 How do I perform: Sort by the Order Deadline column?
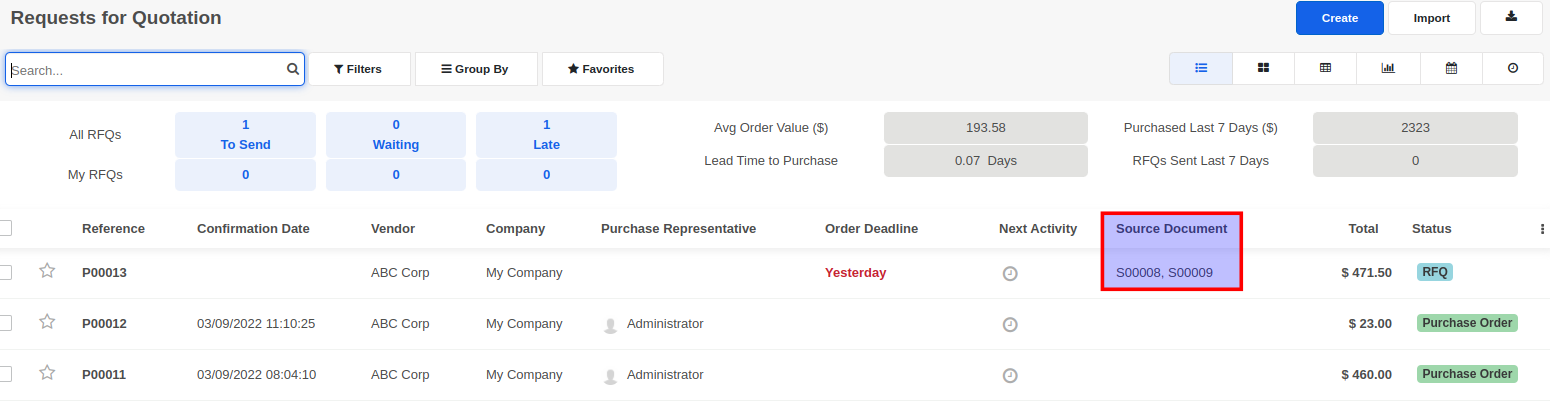point(871,229)
